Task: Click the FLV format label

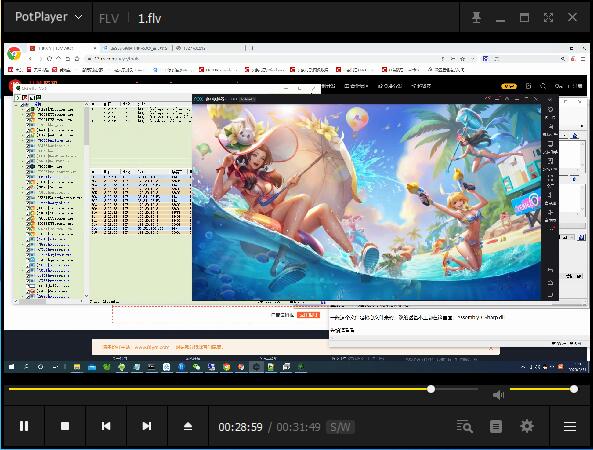Action: point(109,18)
